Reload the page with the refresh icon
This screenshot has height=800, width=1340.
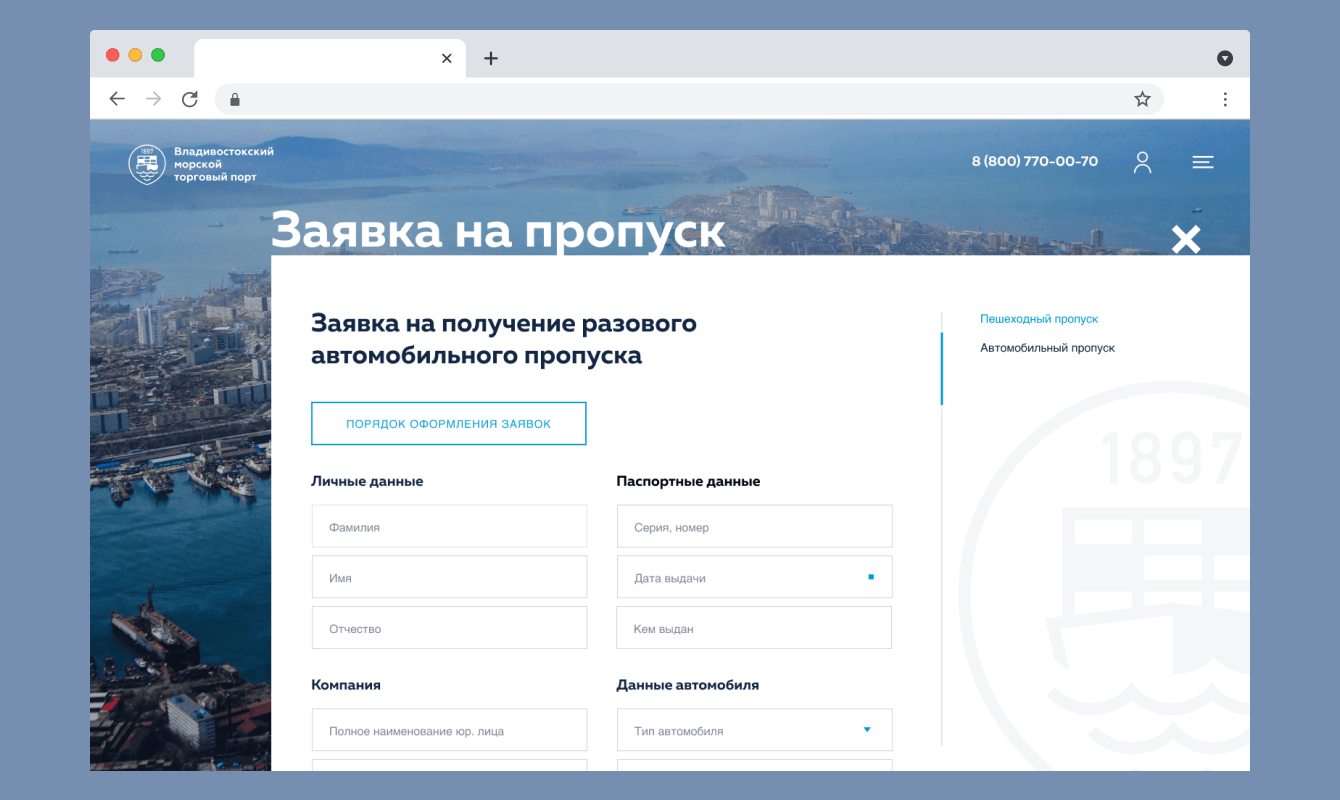189,99
